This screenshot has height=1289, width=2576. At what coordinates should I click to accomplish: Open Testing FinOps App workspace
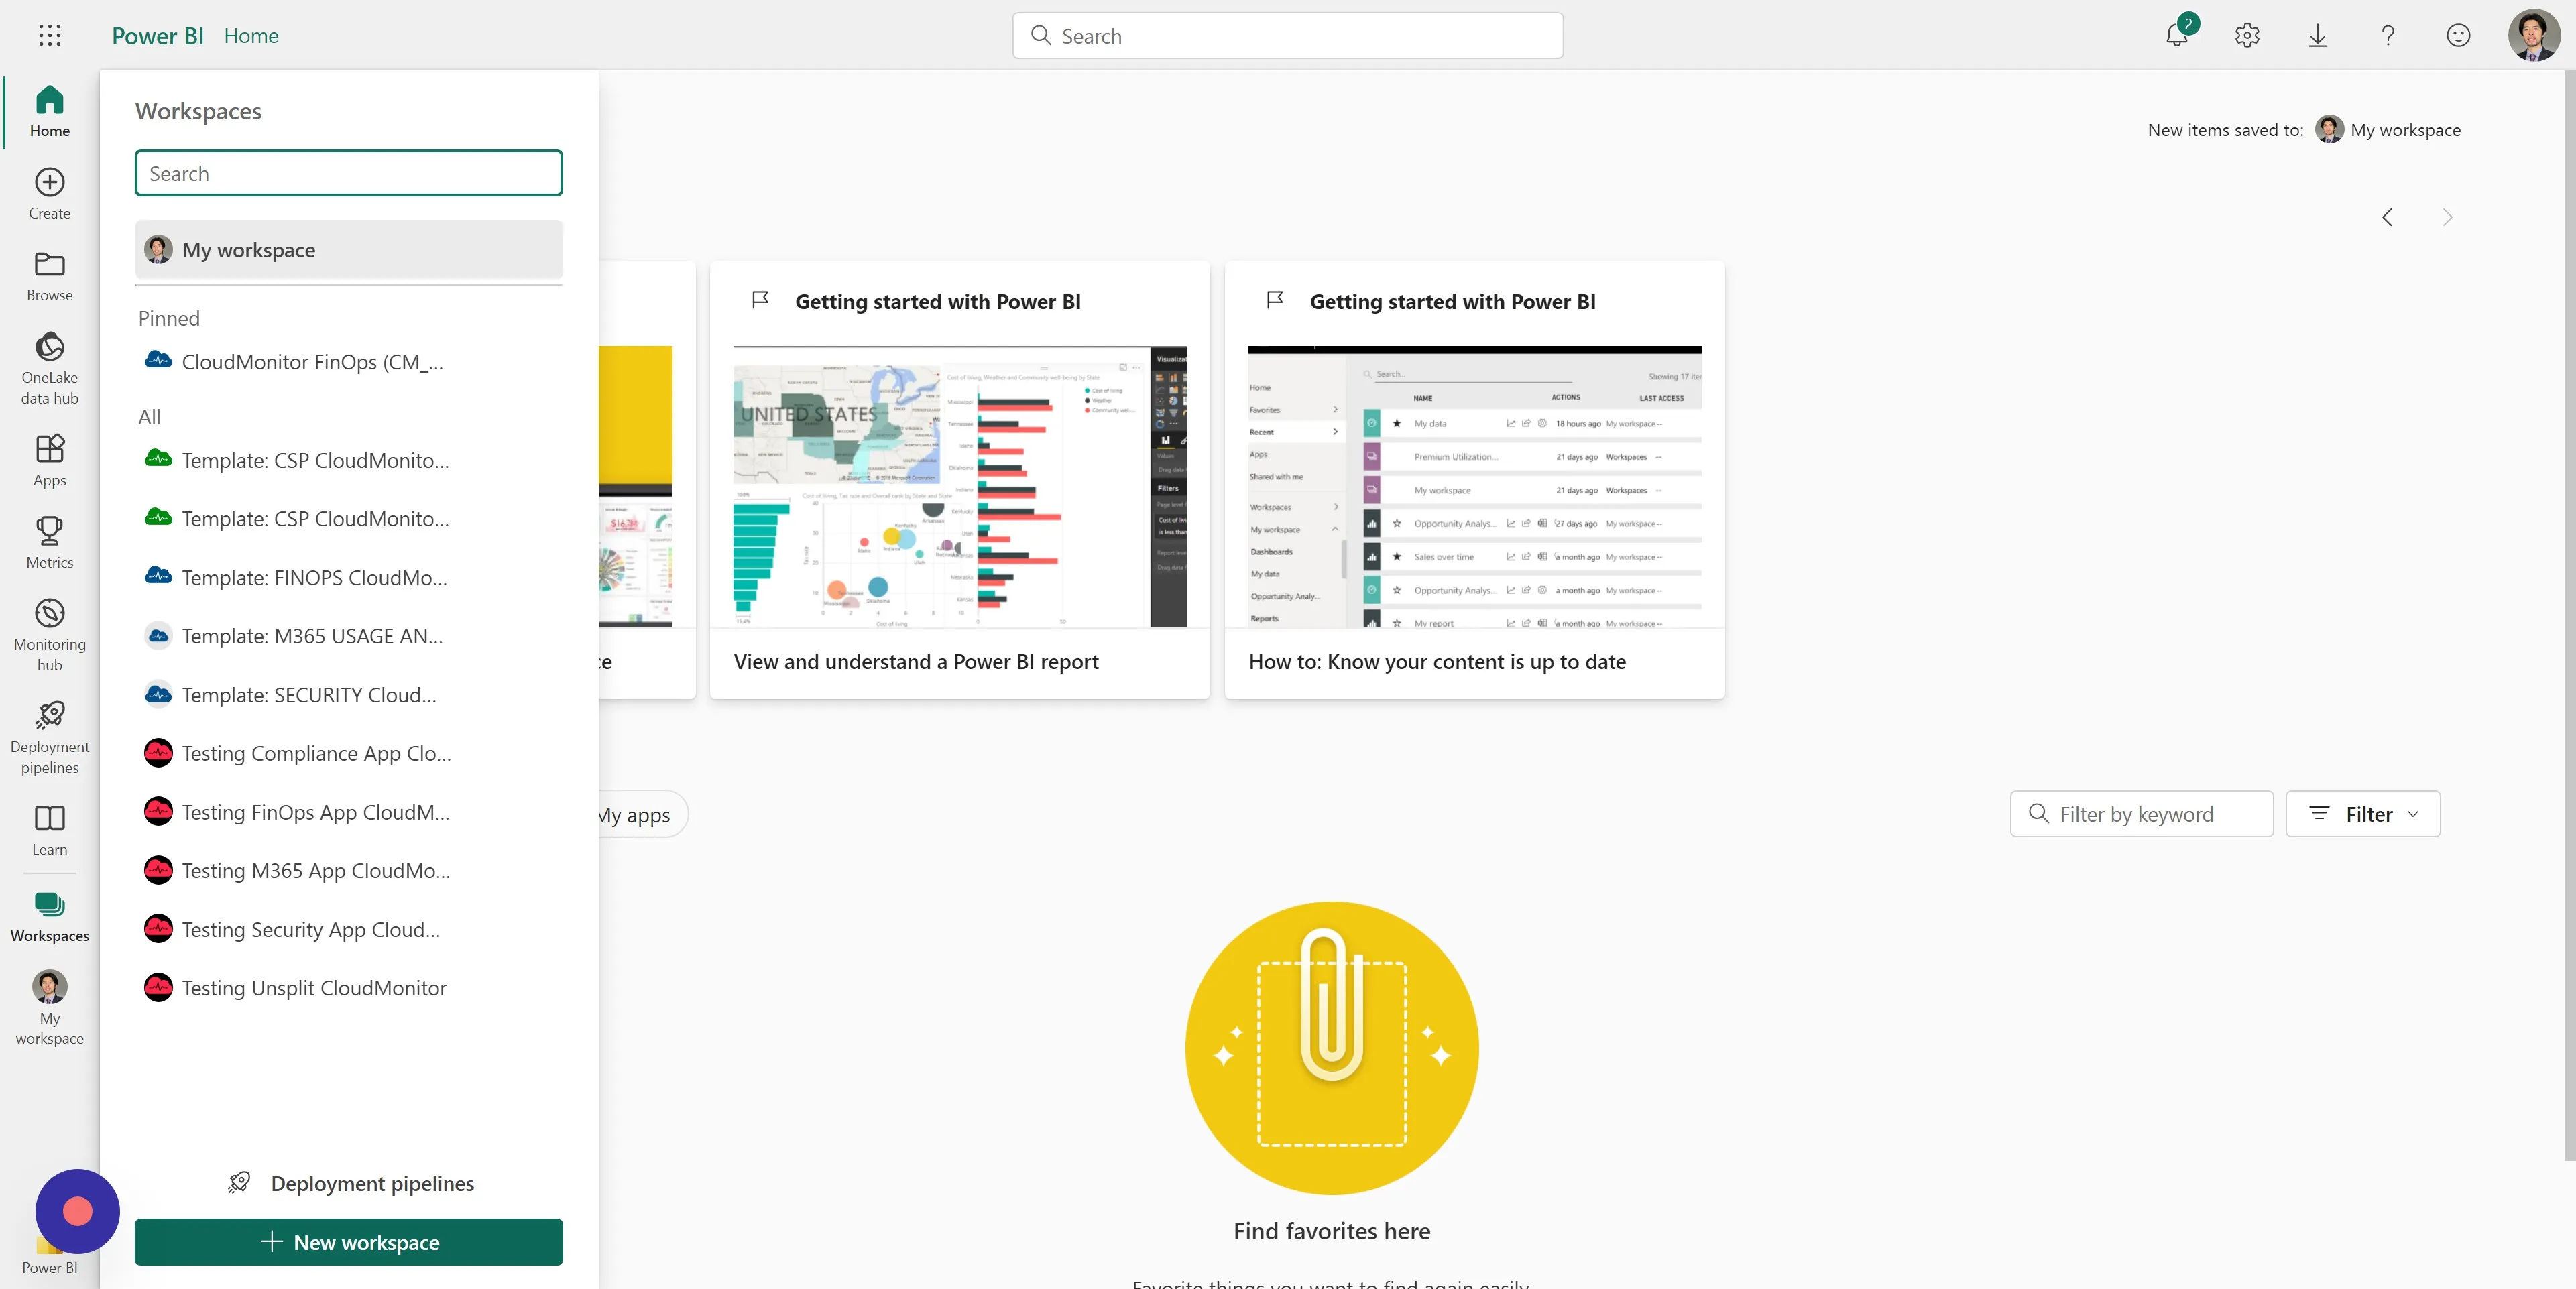[x=348, y=812]
